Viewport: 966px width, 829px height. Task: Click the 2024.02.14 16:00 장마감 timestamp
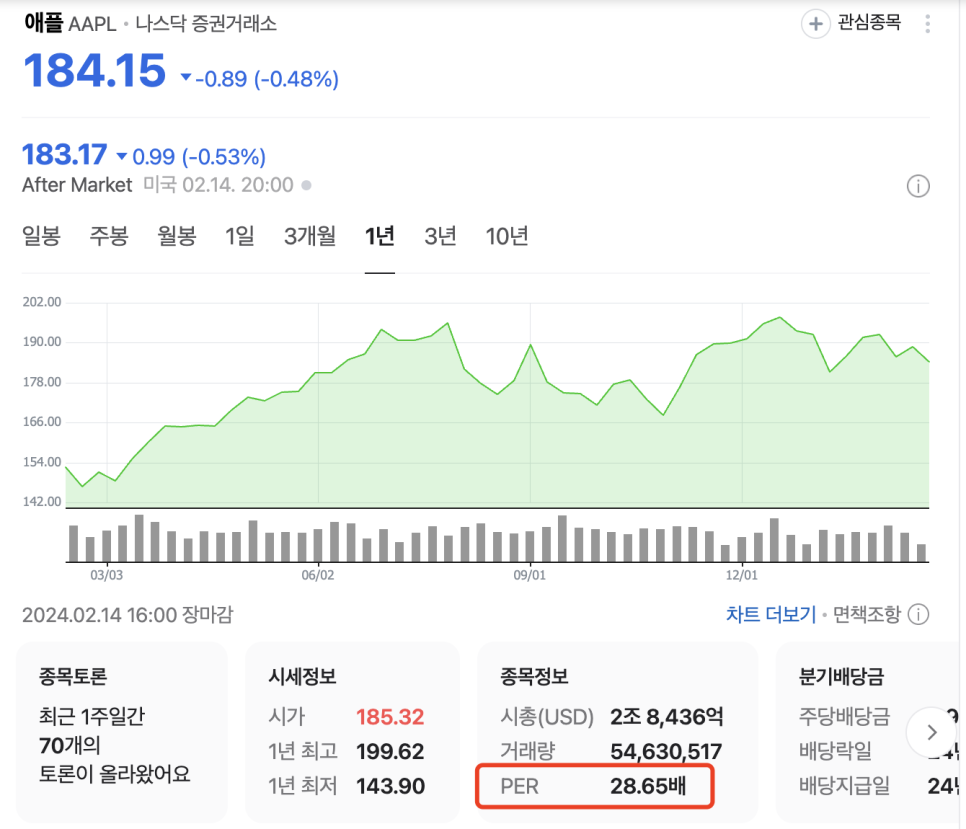click(128, 615)
